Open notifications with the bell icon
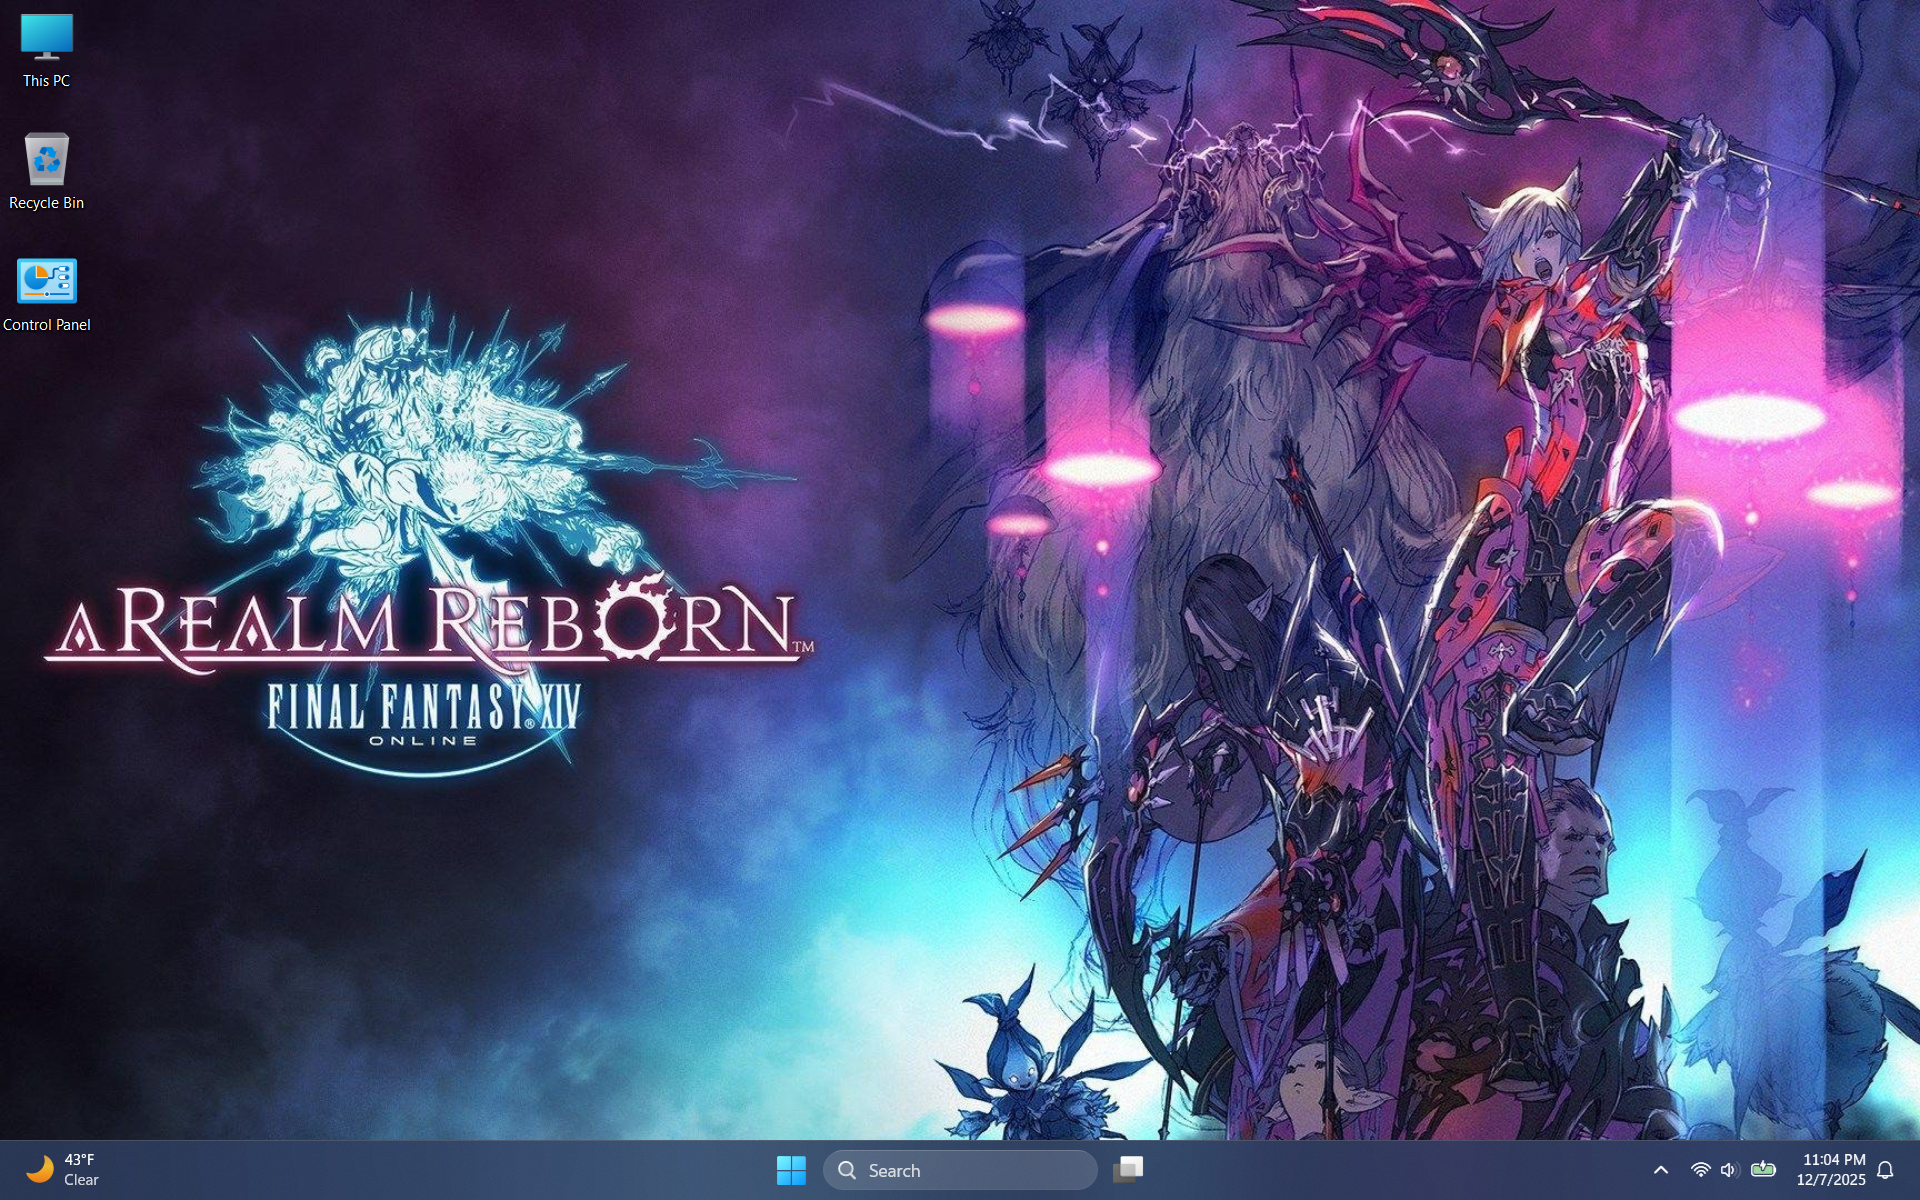This screenshot has height=1200, width=1920. (1886, 1169)
